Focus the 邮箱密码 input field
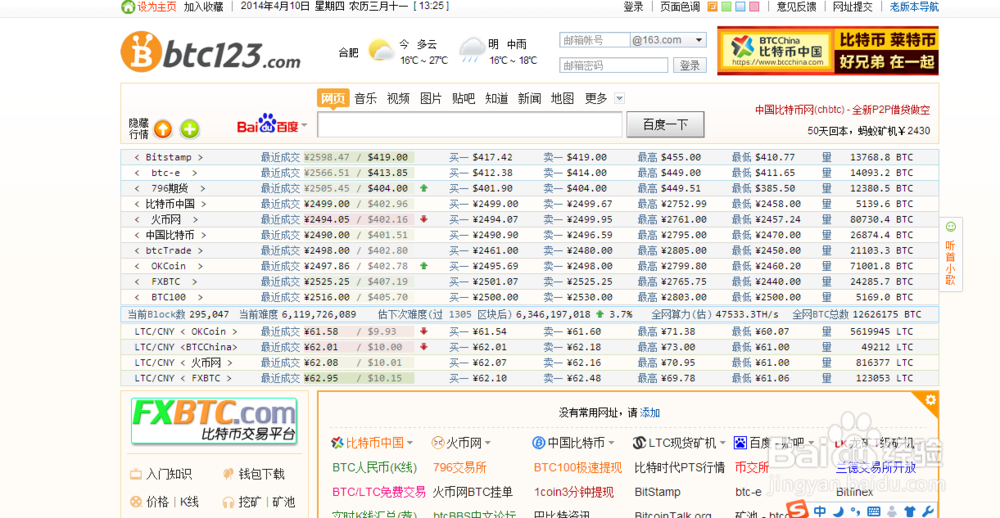 point(614,65)
